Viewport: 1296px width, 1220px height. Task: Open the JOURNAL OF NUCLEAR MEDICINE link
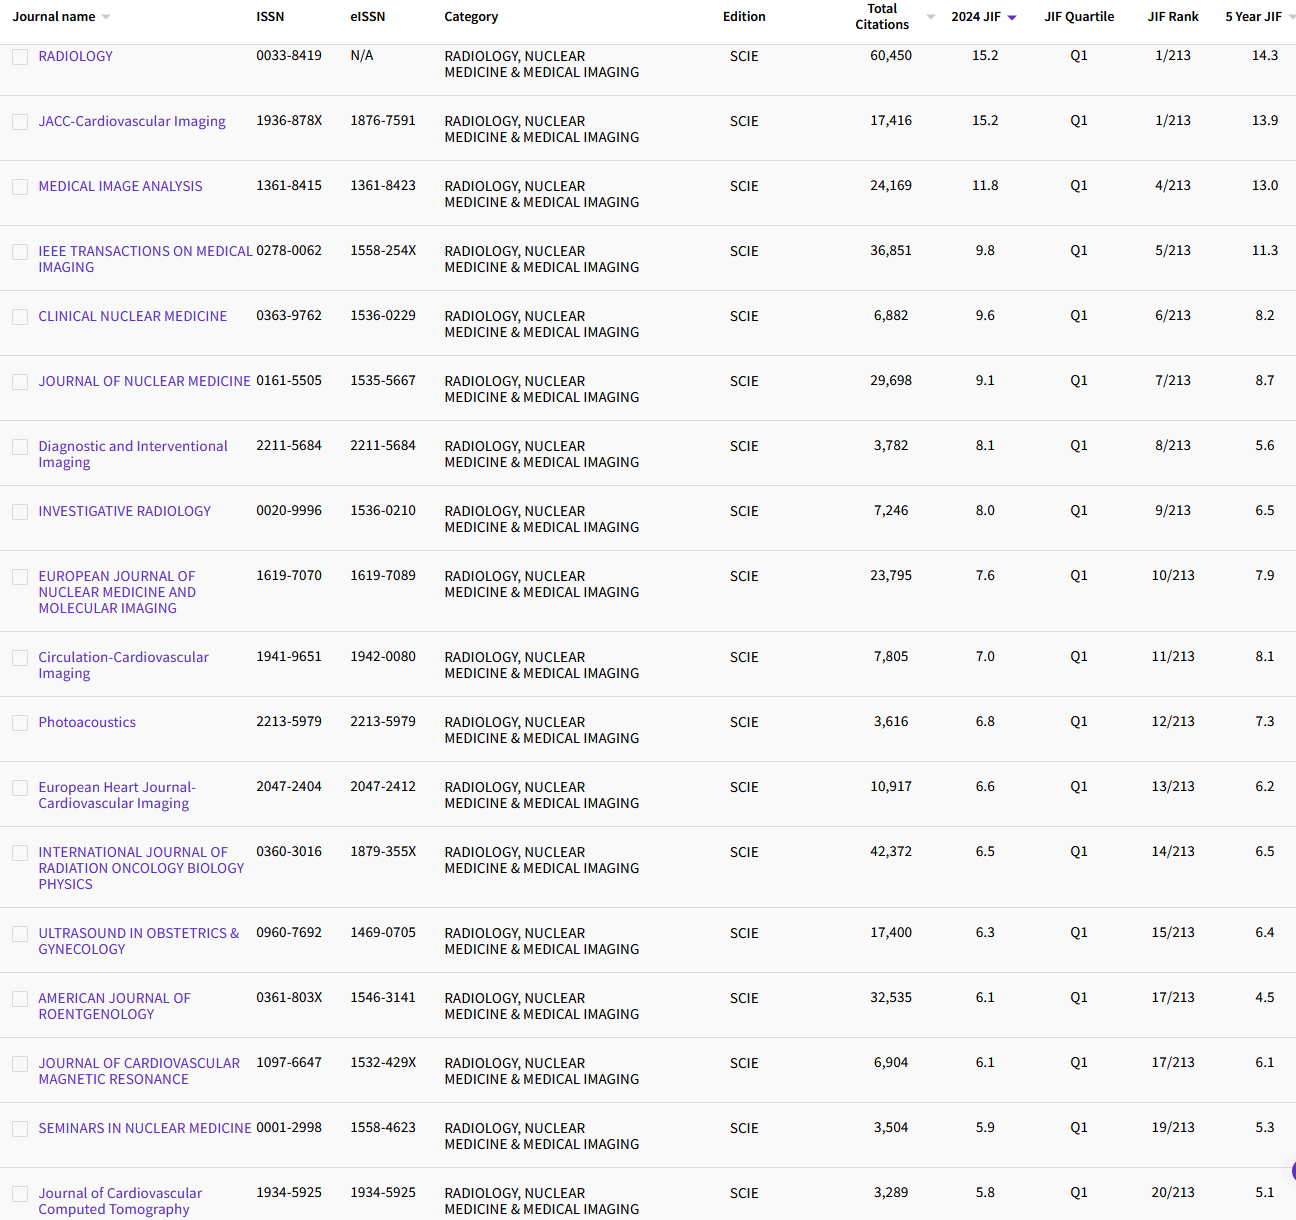tap(144, 381)
